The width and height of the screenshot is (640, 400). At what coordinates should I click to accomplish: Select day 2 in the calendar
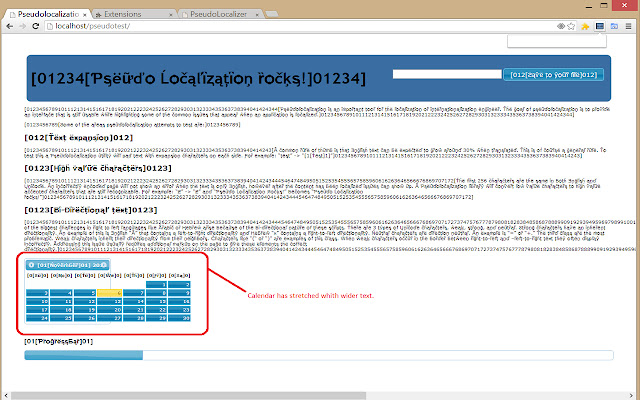pyautogui.click(x=179, y=284)
